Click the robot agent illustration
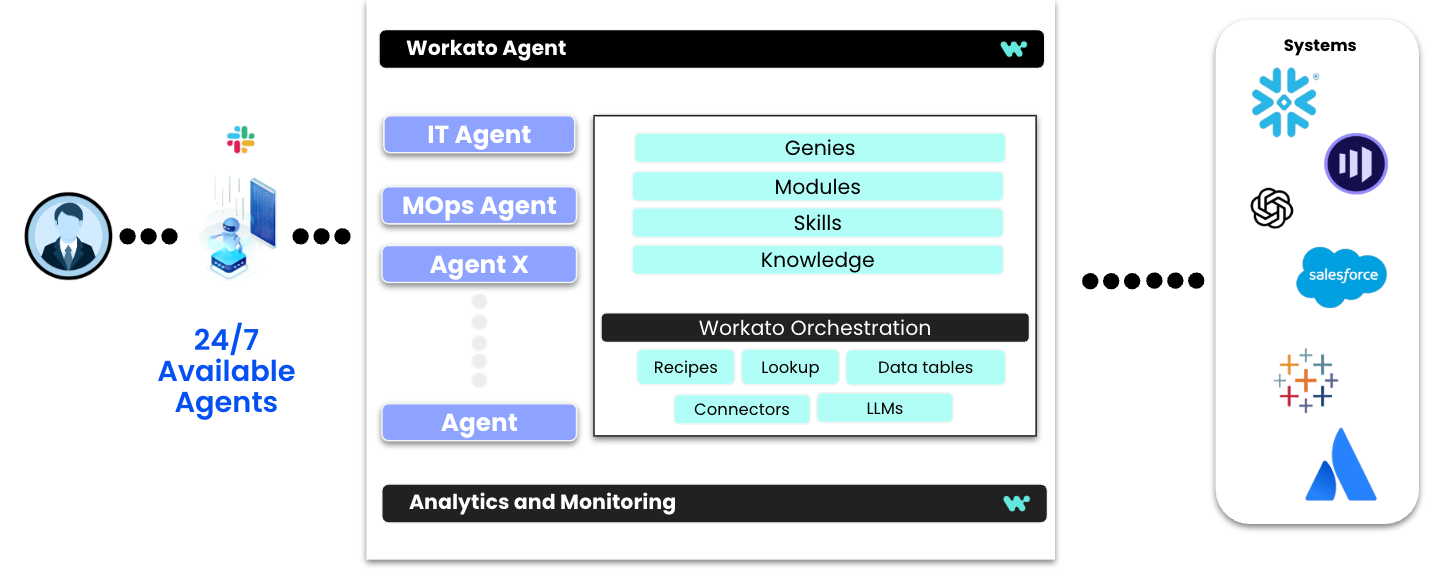The width and height of the screenshot is (1446, 574). pyautogui.click(x=236, y=228)
